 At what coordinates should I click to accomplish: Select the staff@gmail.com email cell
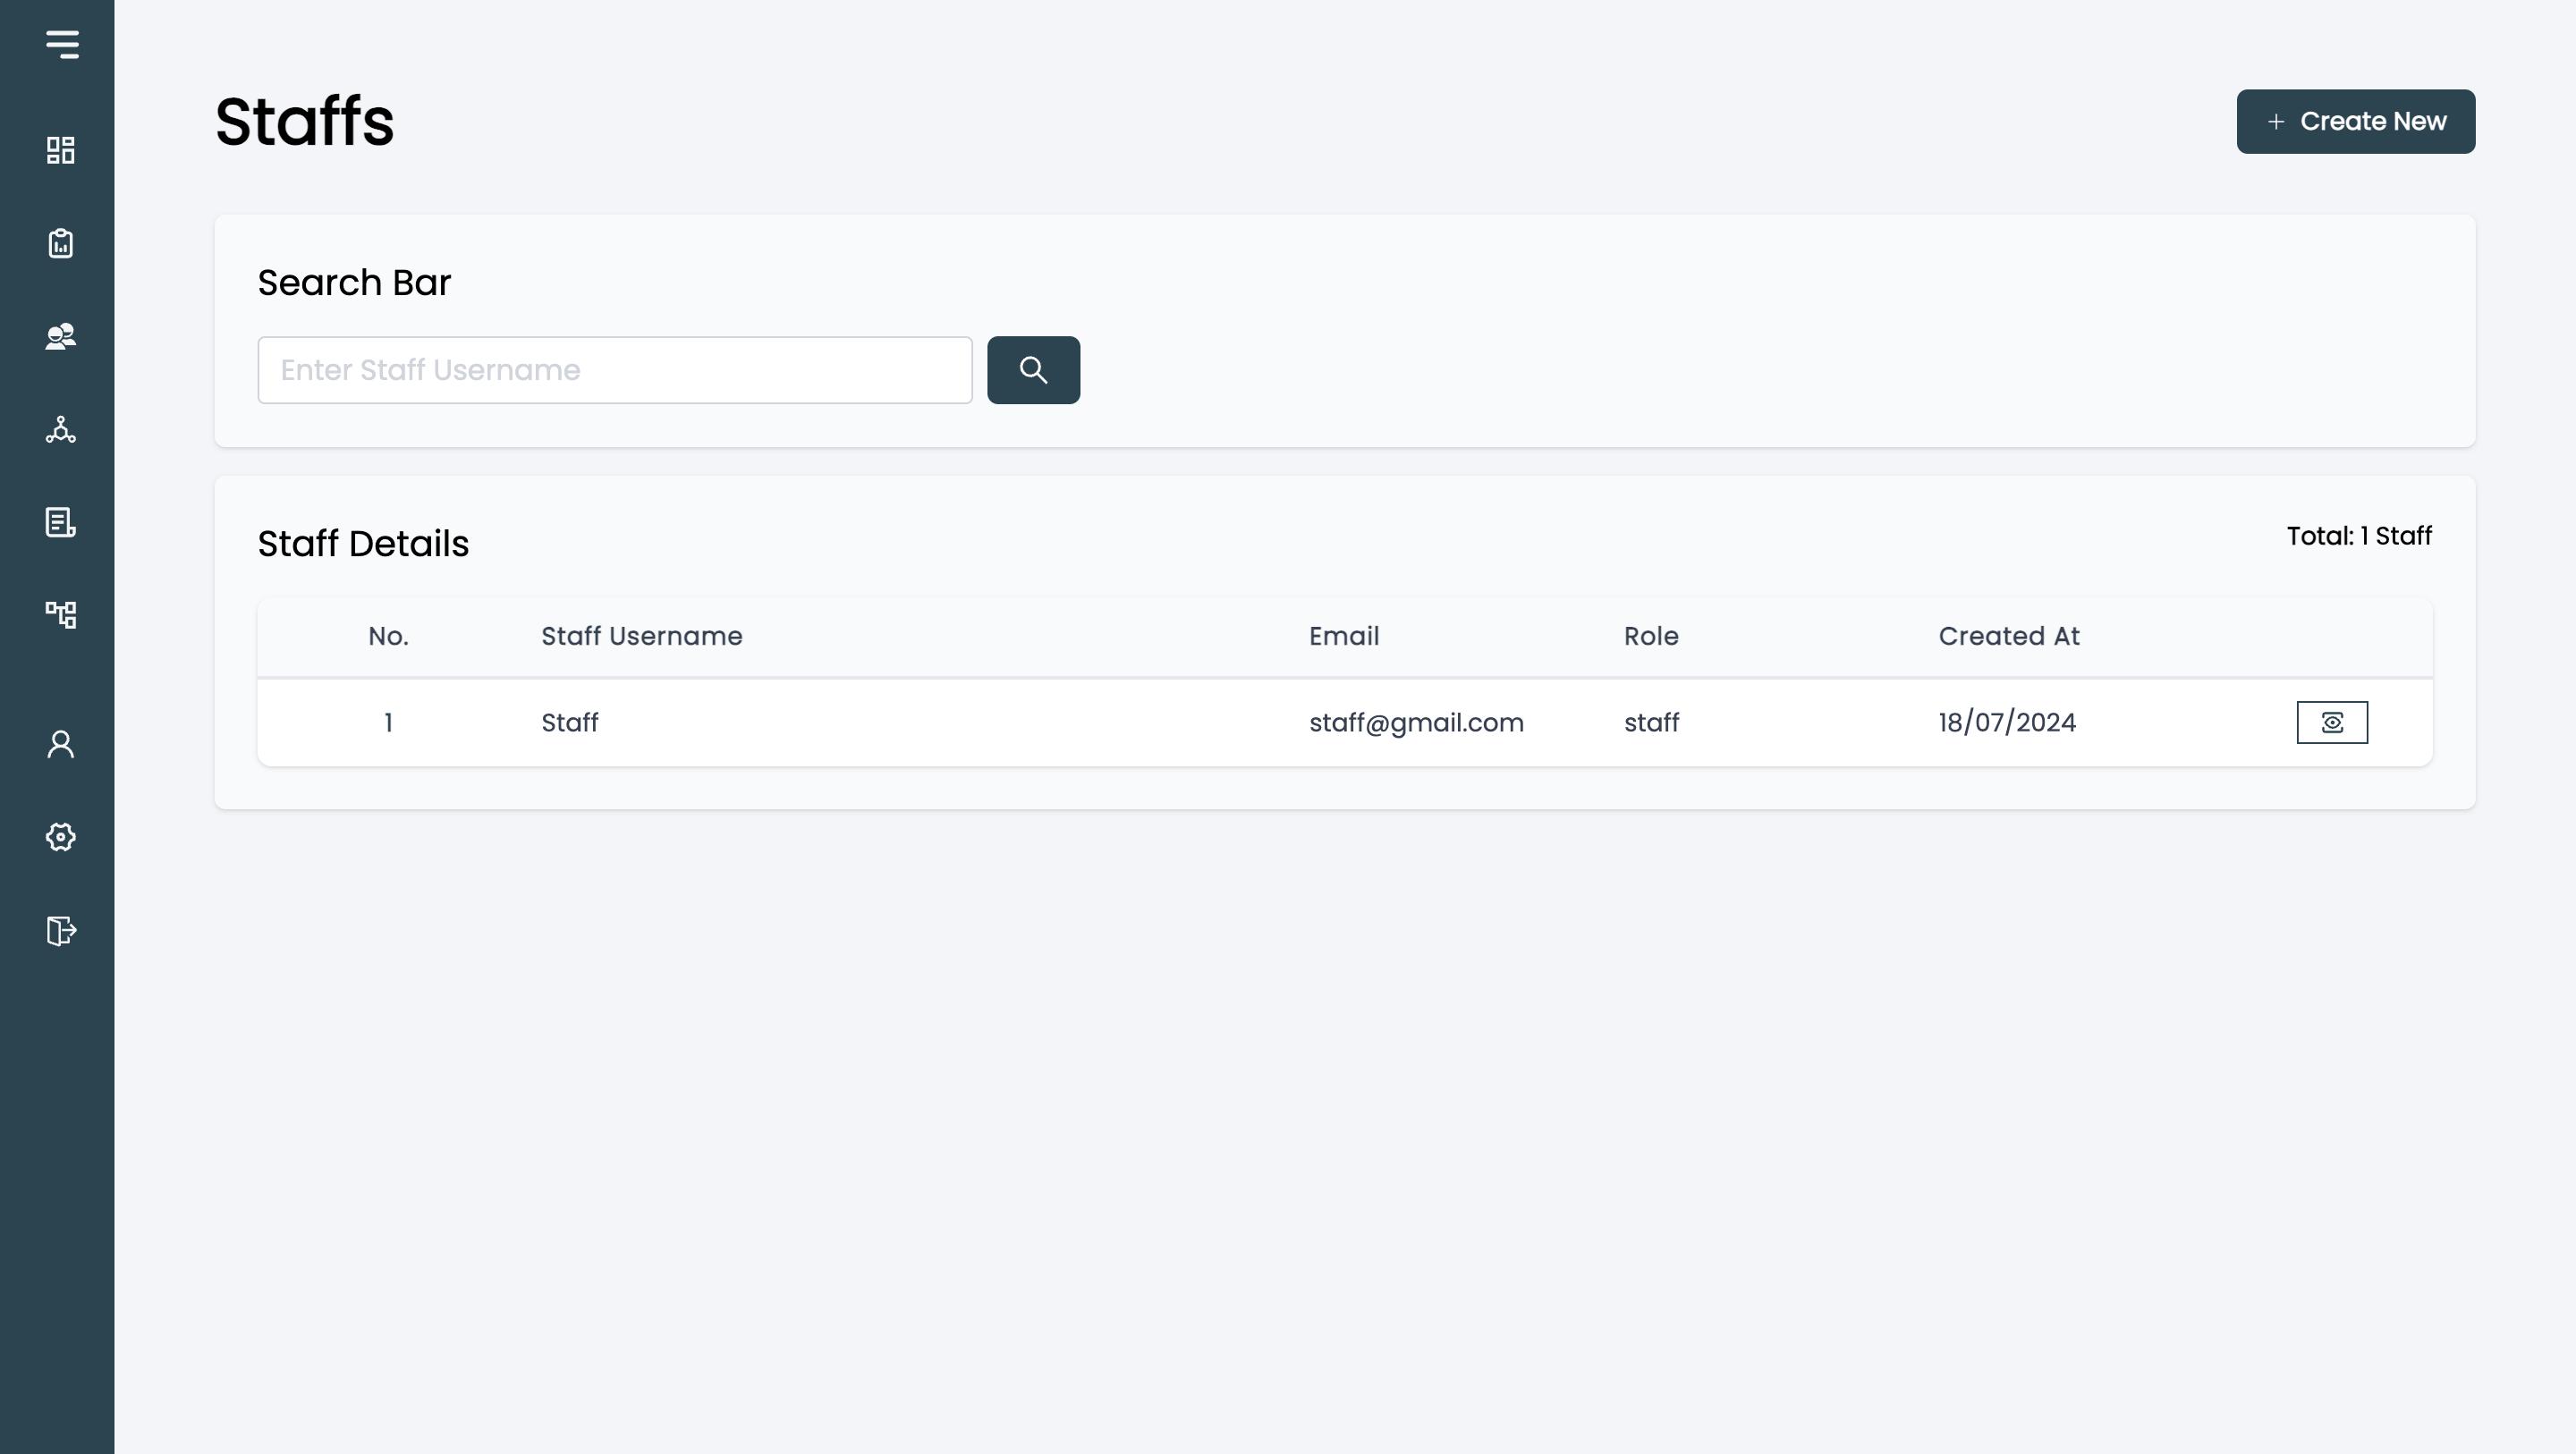tap(1416, 722)
